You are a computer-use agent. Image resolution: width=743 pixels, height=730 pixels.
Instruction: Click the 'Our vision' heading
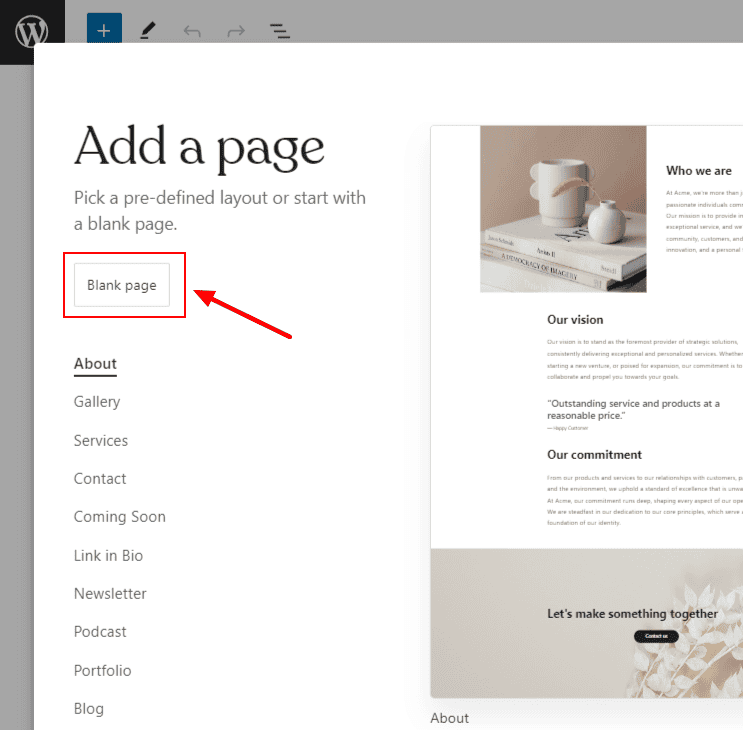coord(575,320)
